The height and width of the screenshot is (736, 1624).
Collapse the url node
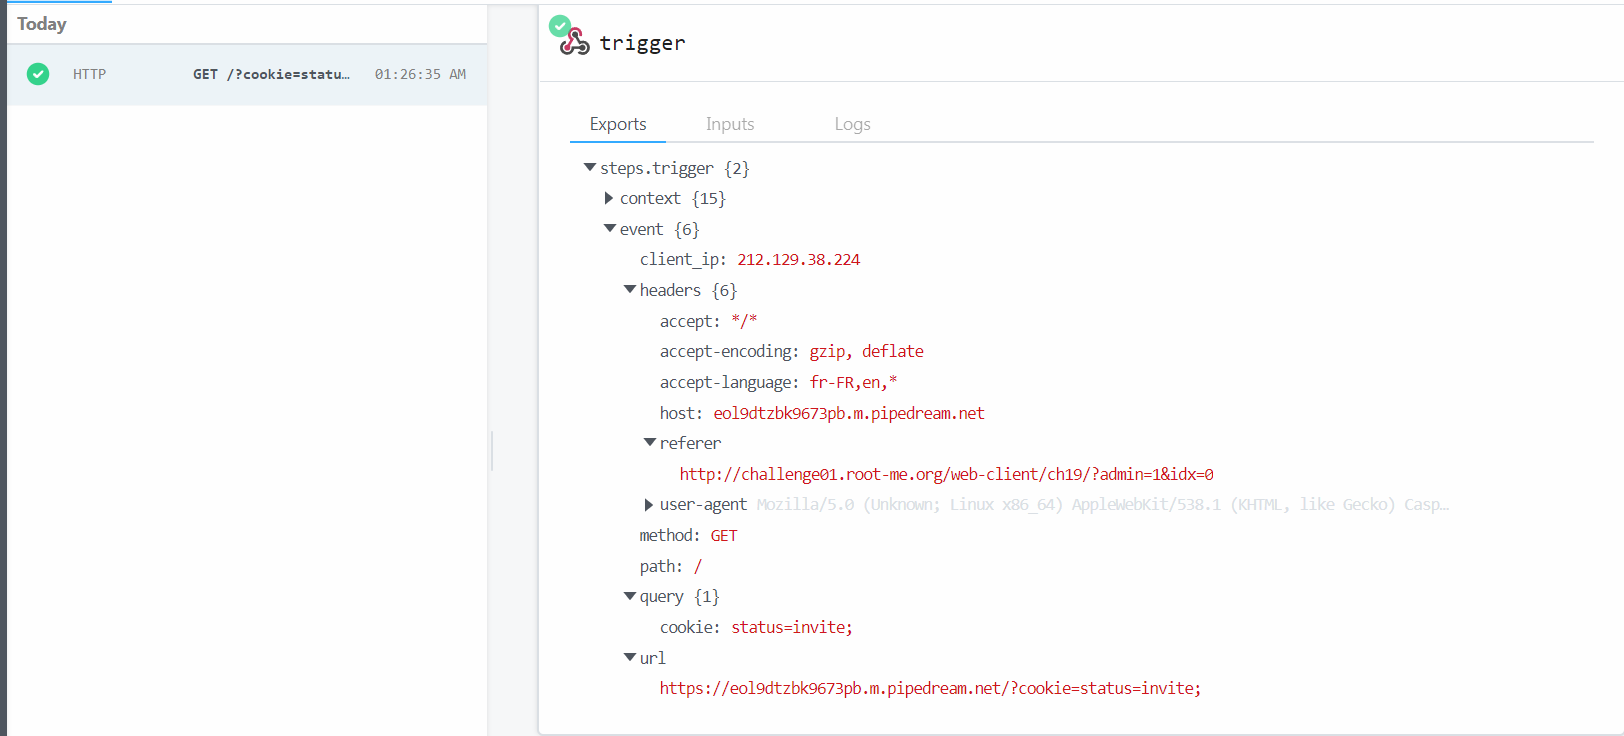630,657
